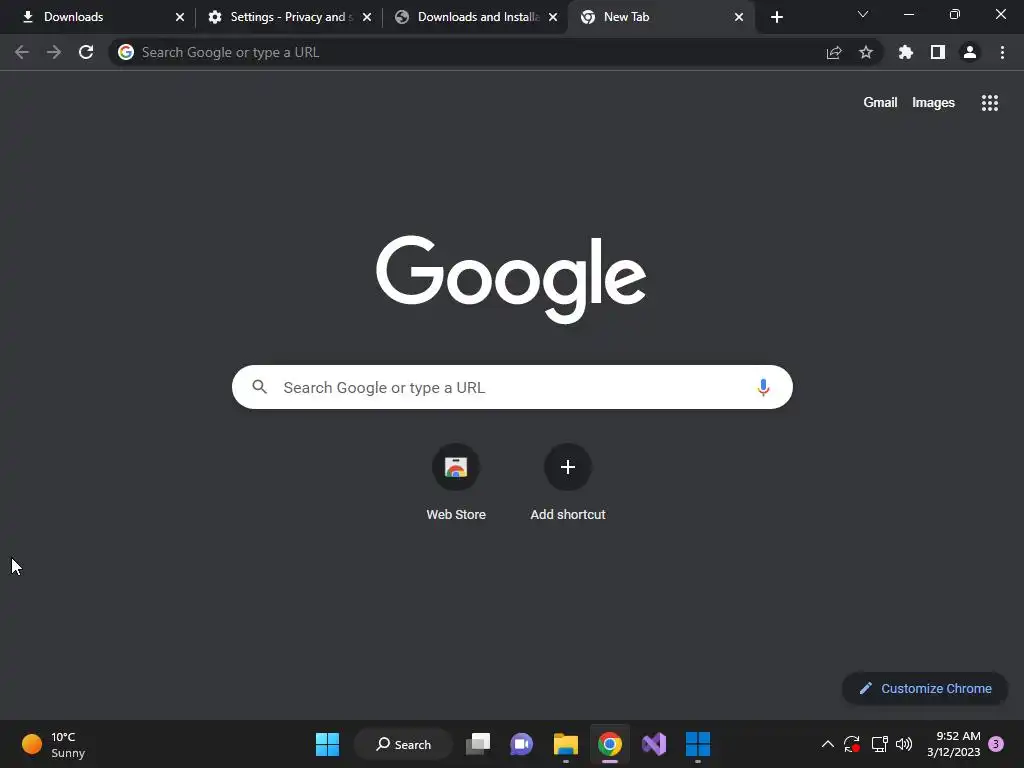Close the Downloads tab
The height and width of the screenshot is (768, 1024).
click(x=180, y=17)
